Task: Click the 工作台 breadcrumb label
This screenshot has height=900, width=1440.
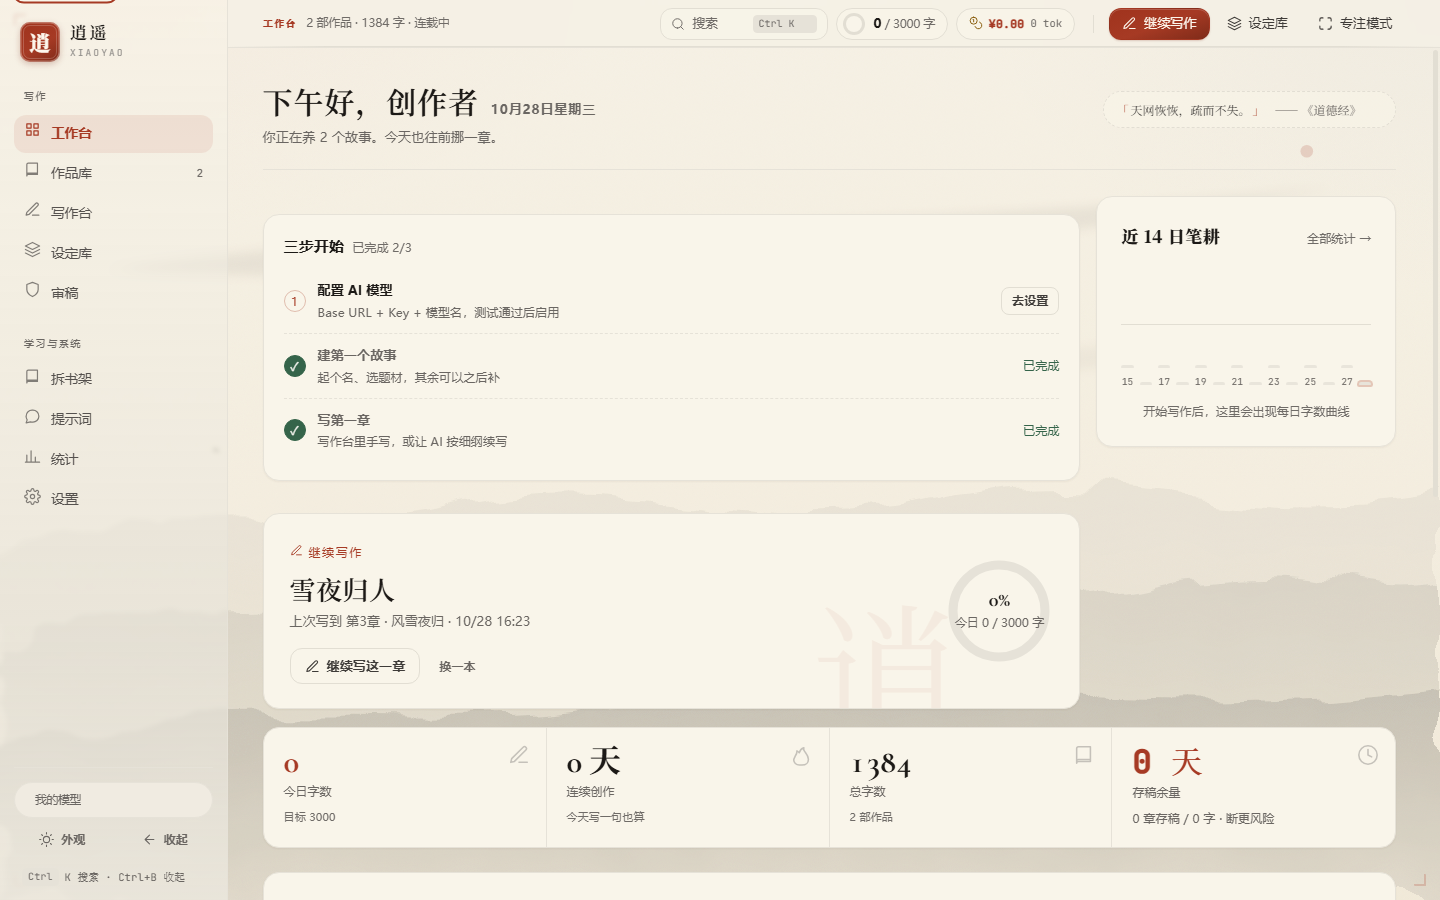Action: tap(279, 23)
